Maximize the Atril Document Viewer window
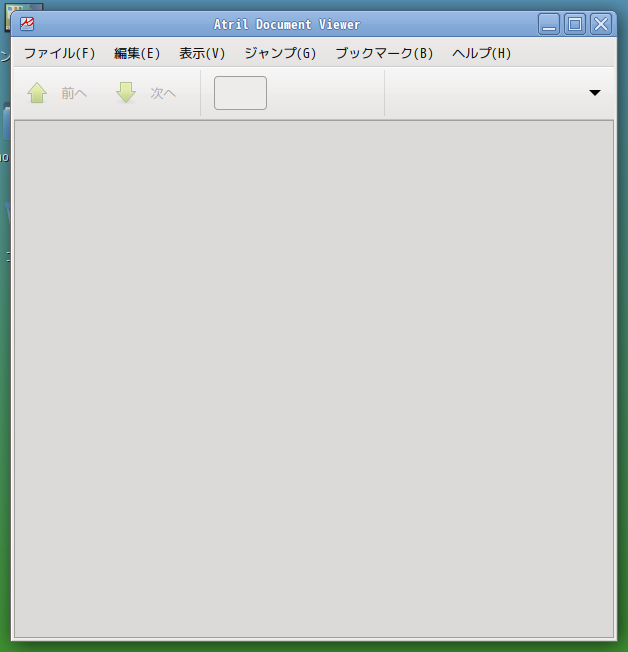 pyautogui.click(x=575, y=24)
